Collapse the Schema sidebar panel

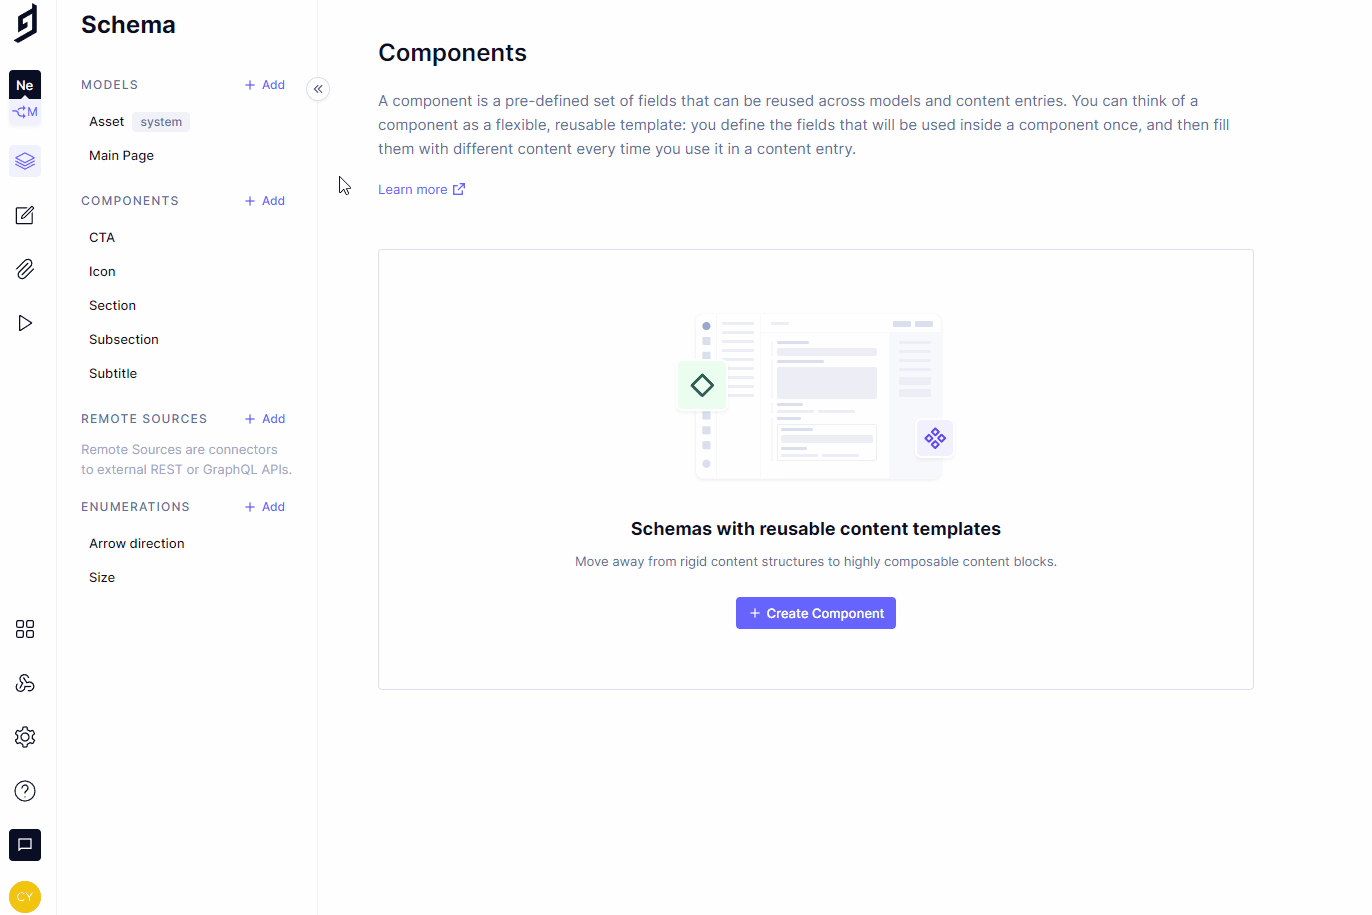318,89
